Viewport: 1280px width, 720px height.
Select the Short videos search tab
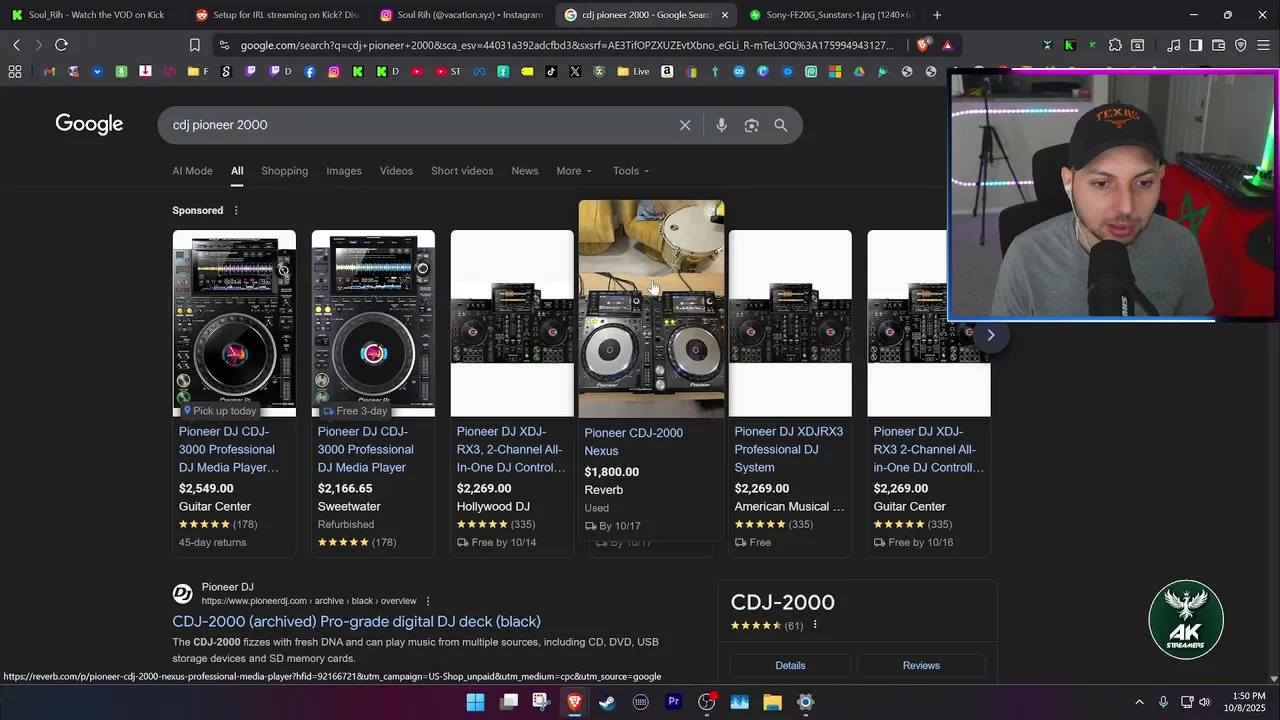(x=462, y=171)
